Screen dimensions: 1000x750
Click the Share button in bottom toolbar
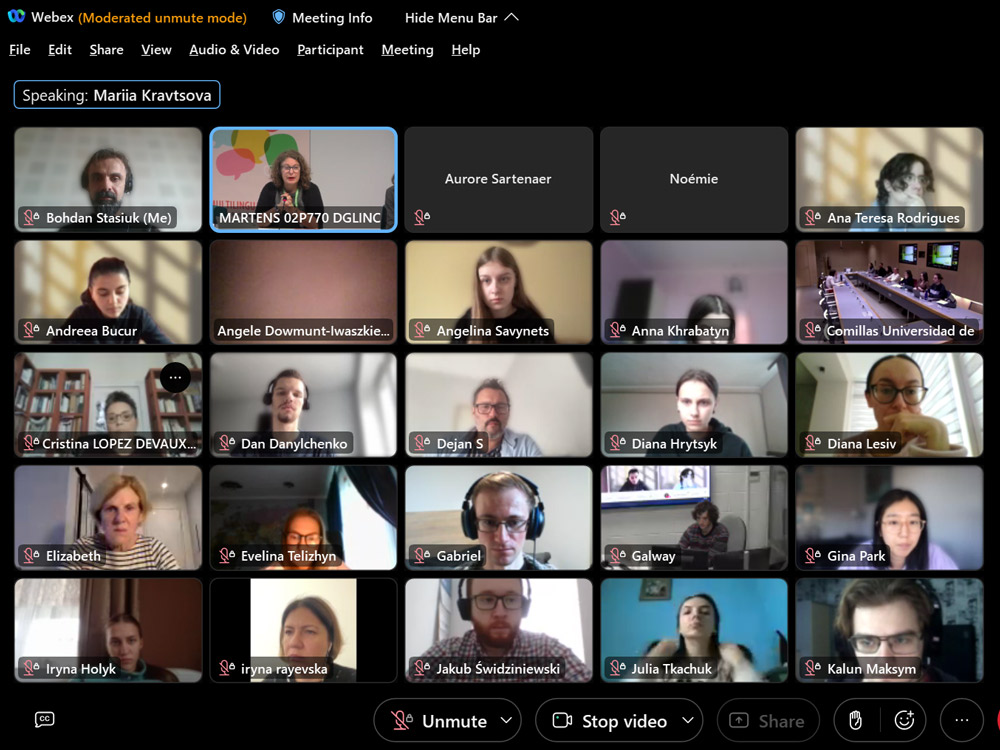click(x=767, y=720)
